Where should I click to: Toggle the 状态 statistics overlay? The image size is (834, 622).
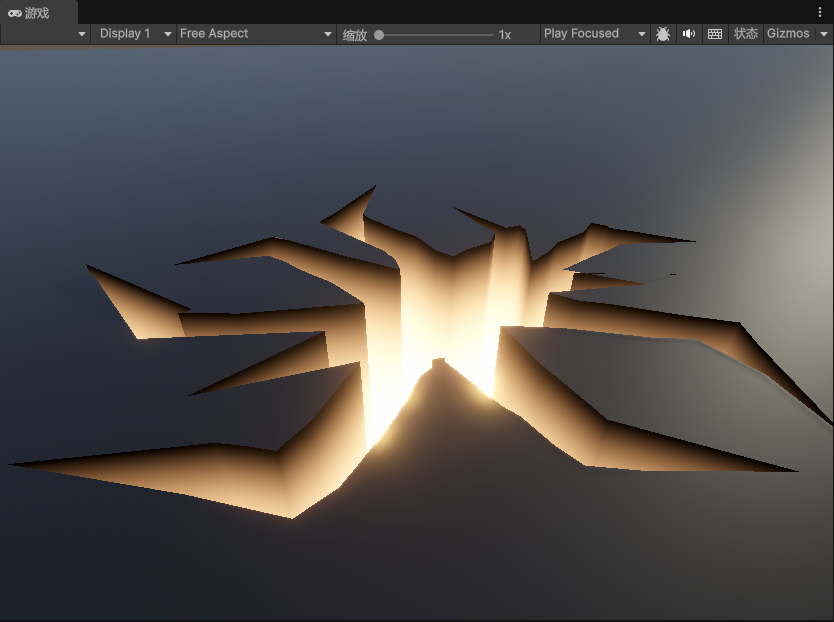click(746, 33)
